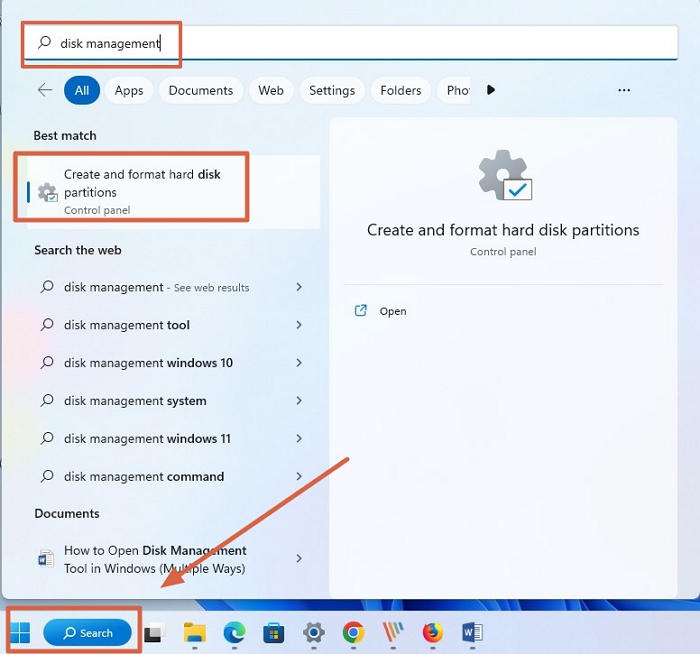Open the three-dot more options menu

(x=624, y=90)
